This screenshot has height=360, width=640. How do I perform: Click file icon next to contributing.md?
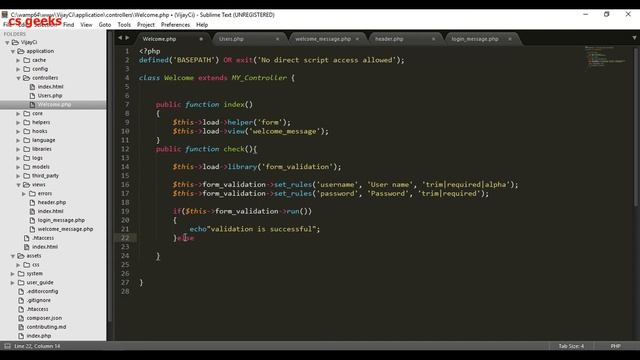click(x=21, y=327)
